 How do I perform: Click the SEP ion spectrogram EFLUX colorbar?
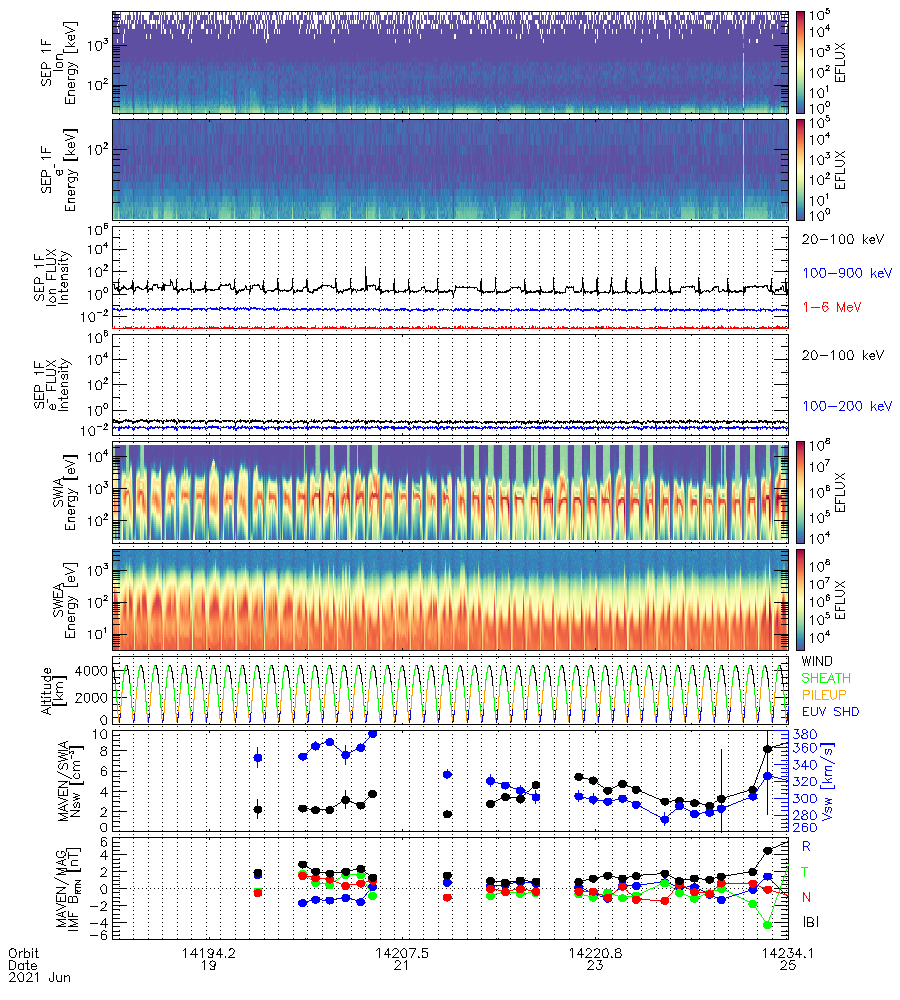801,62
